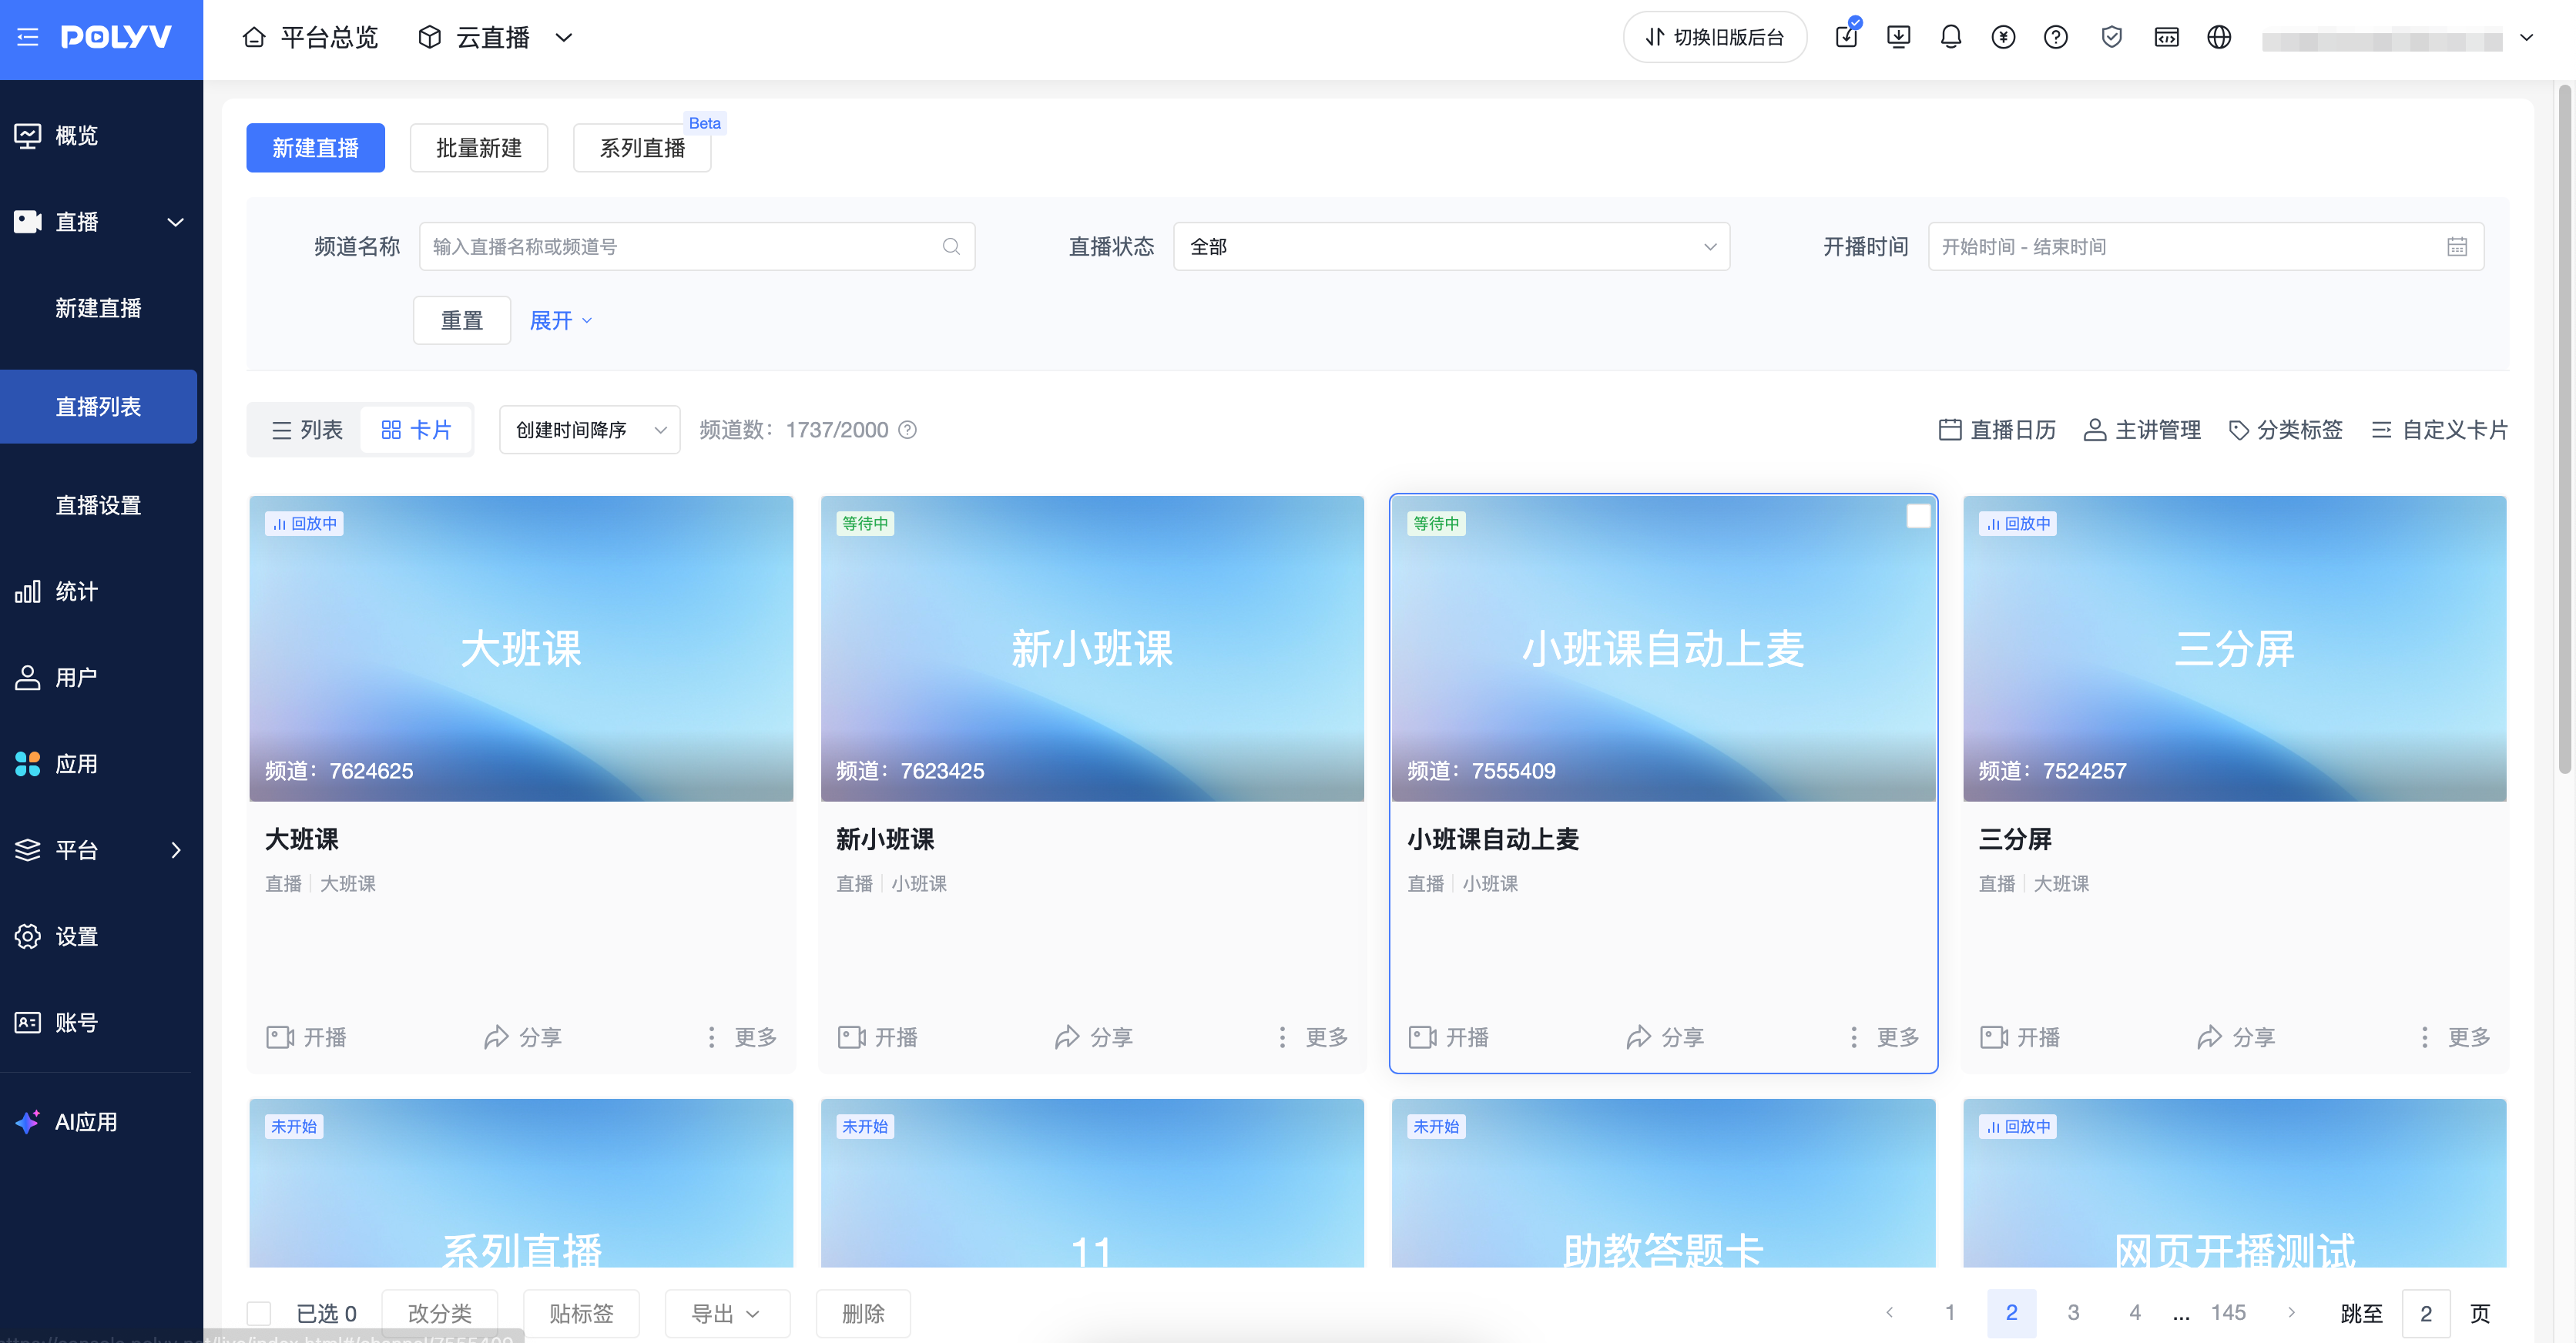Image resolution: width=2576 pixels, height=1343 pixels.
Task: Click 切换旧版后台 button
Action: point(1715,37)
